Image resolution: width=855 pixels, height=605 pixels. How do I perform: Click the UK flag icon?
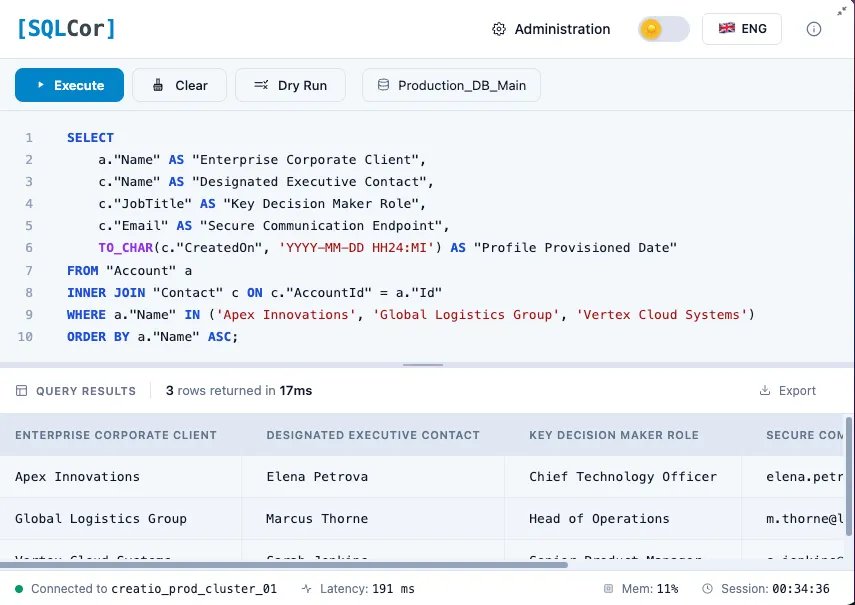click(x=726, y=28)
